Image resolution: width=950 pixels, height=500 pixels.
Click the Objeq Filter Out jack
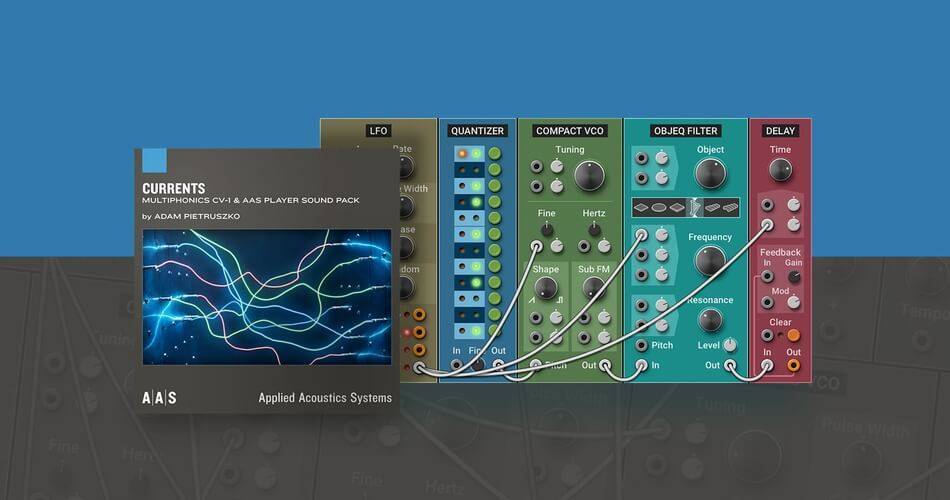(x=730, y=365)
